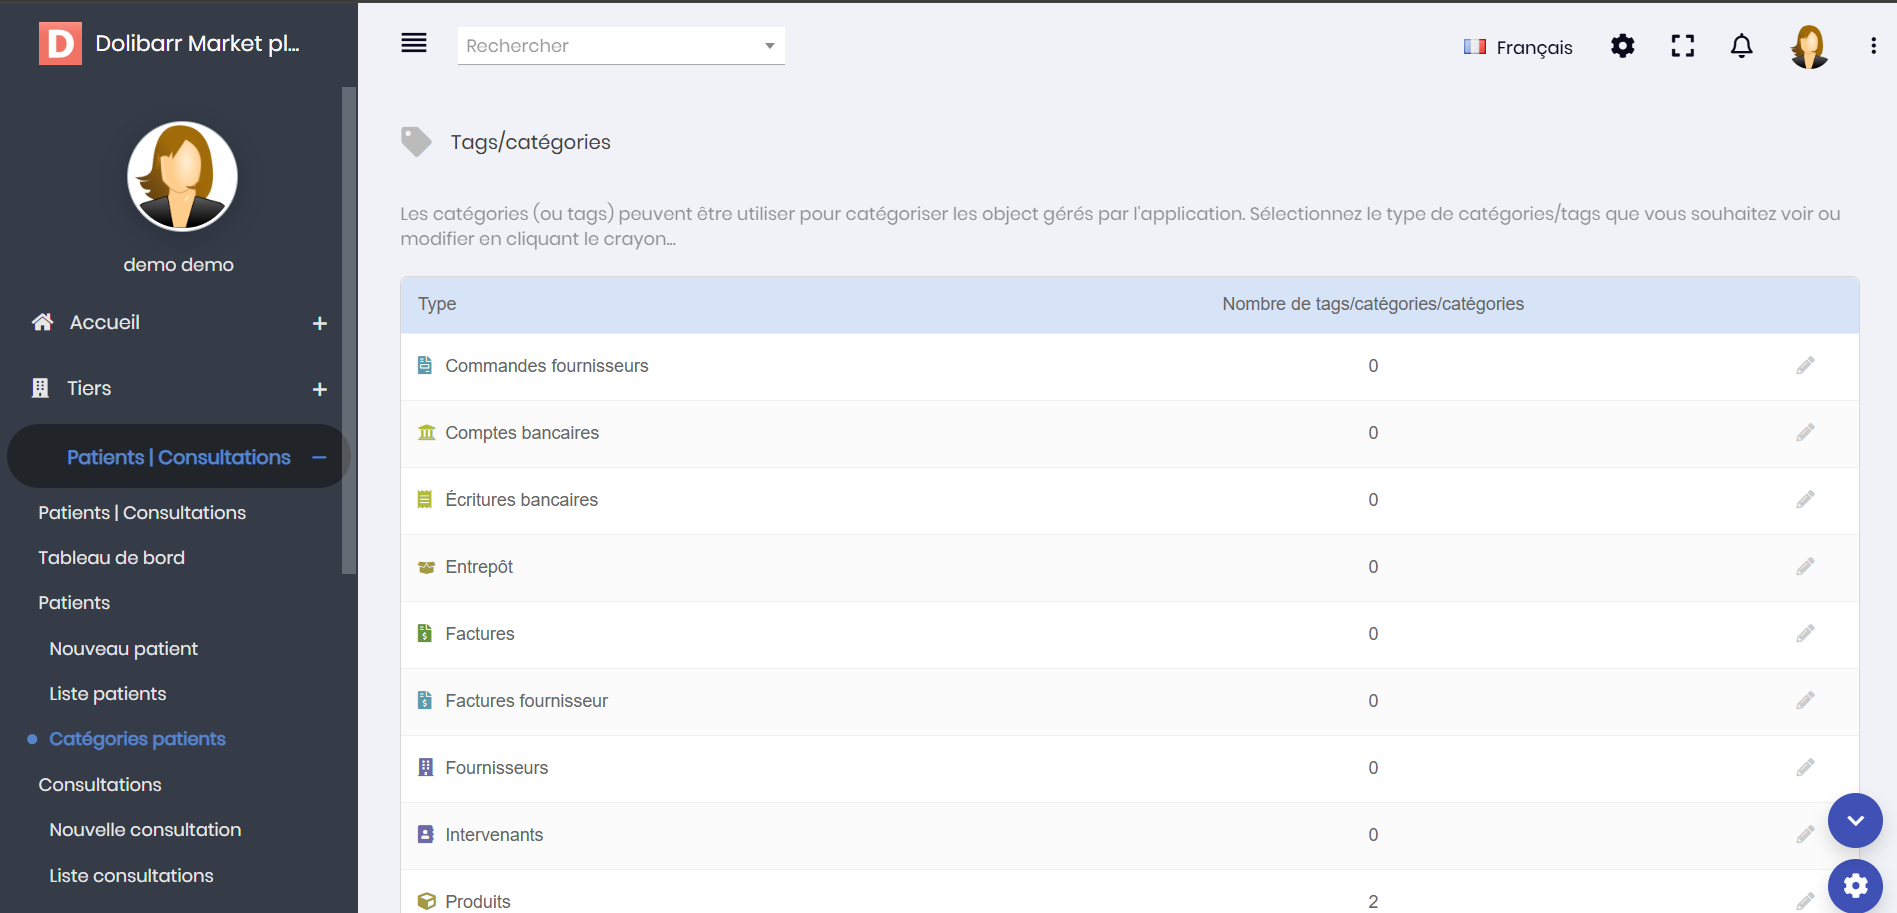Toggle the fullscreen mode icon

point(1683,46)
